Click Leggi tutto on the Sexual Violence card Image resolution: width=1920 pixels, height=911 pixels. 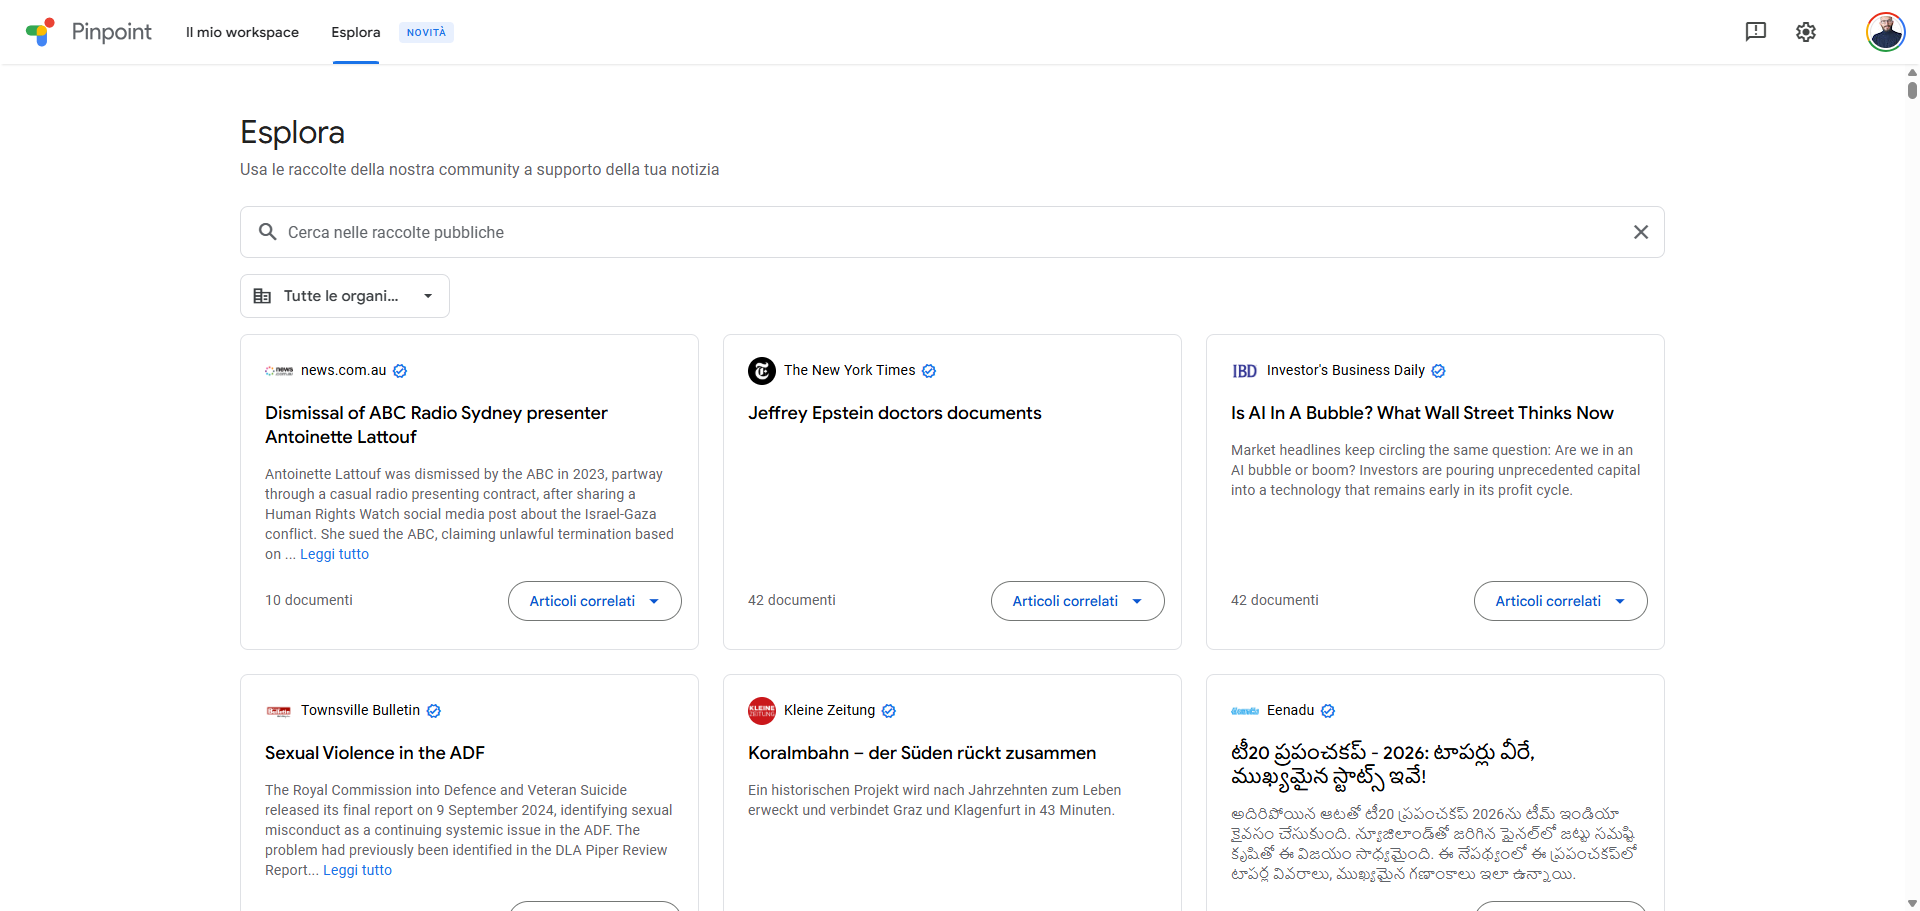357,870
